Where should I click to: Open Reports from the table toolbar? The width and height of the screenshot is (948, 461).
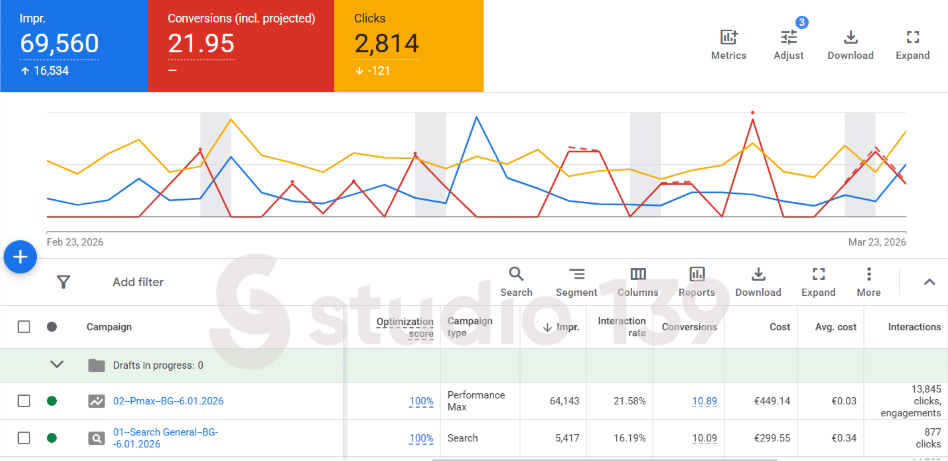[x=696, y=274]
